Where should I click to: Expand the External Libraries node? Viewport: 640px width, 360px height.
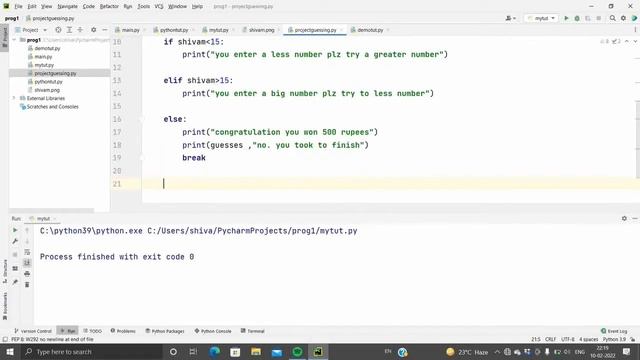[14, 98]
